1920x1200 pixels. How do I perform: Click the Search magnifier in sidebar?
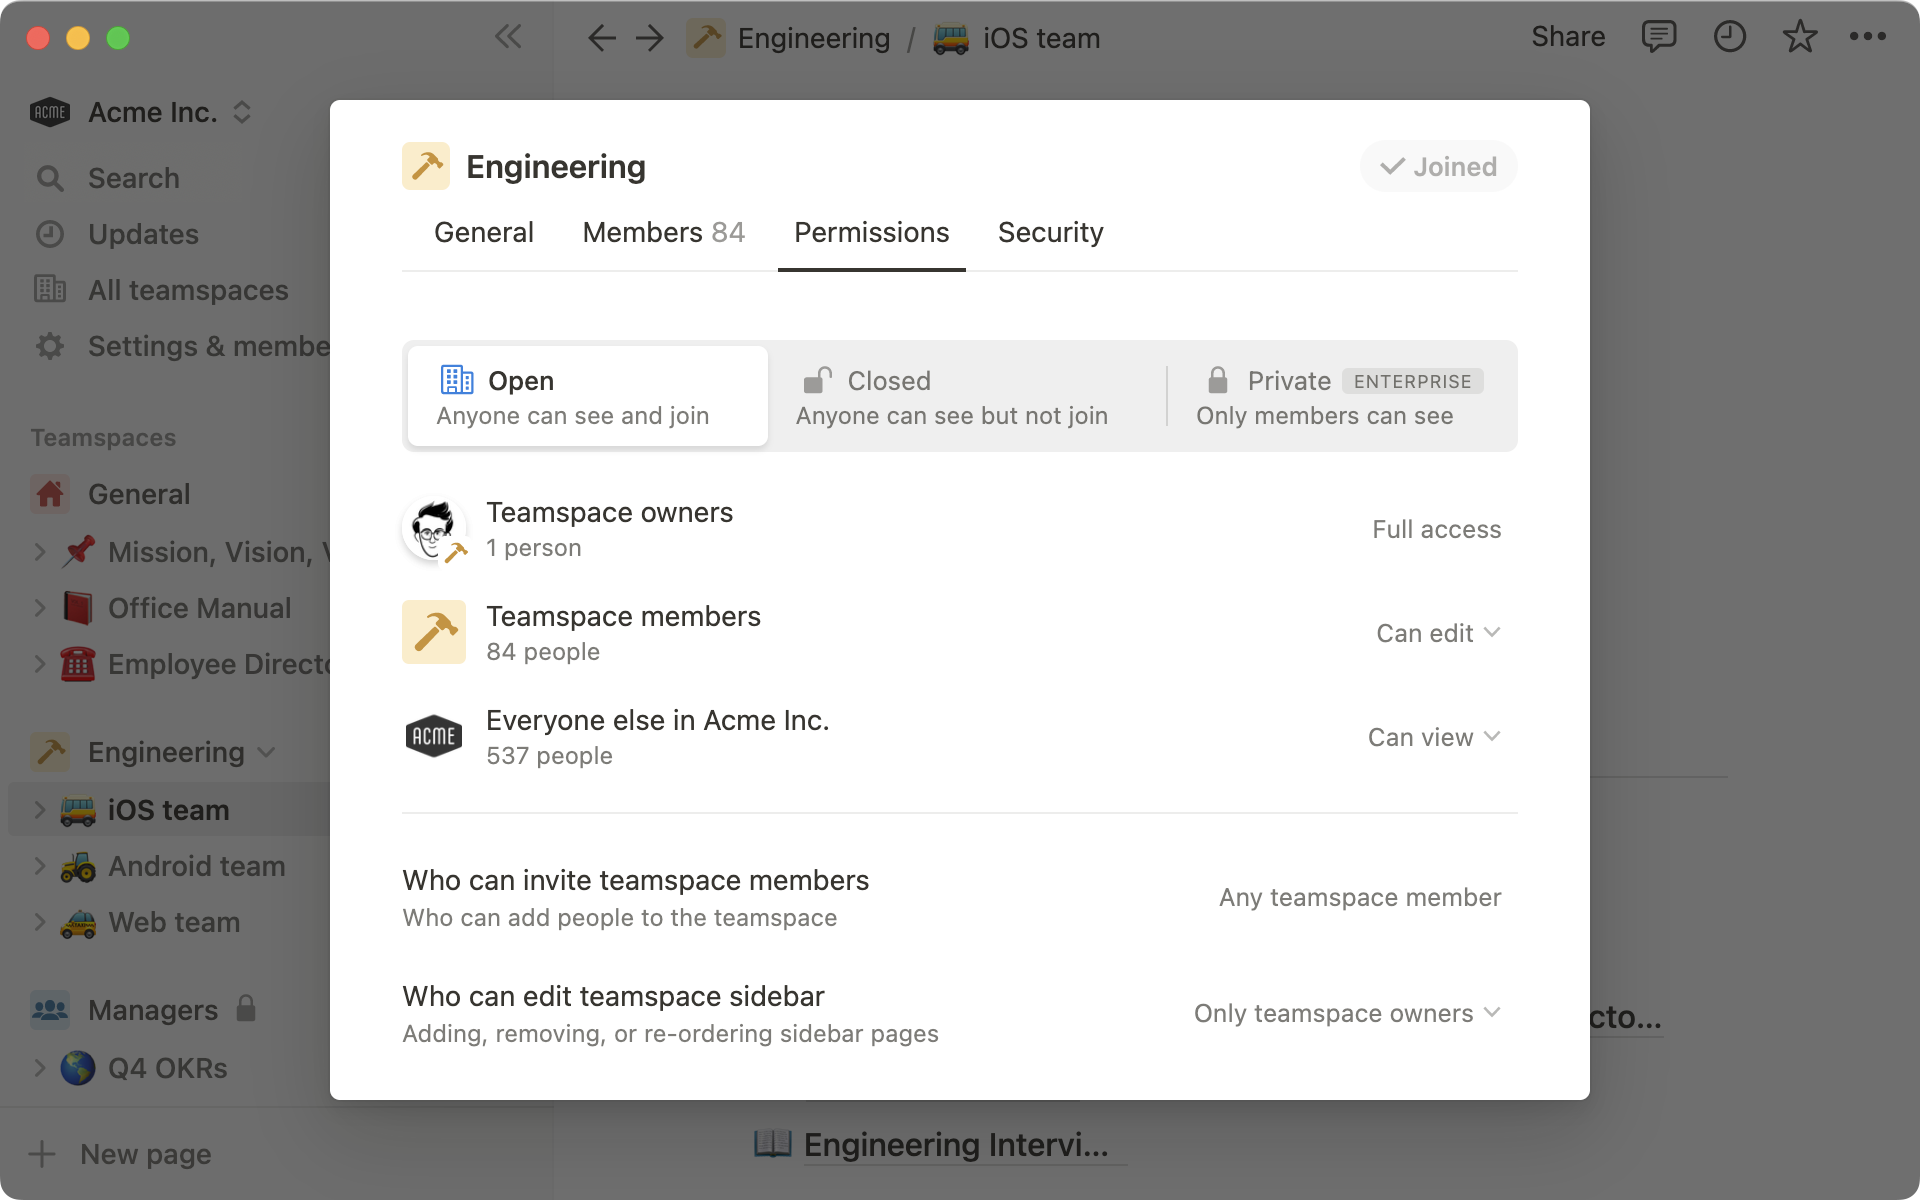tap(51, 178)
